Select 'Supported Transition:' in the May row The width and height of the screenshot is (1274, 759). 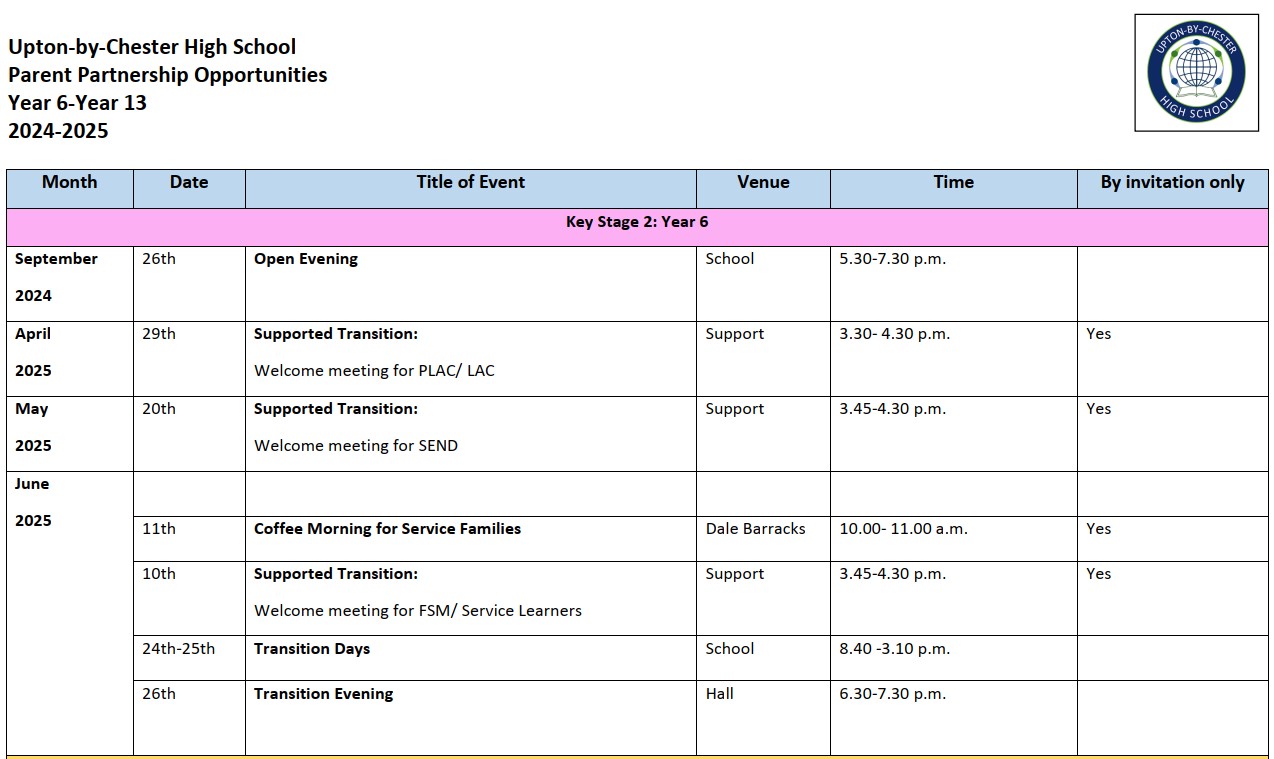[x=336, y=409]
